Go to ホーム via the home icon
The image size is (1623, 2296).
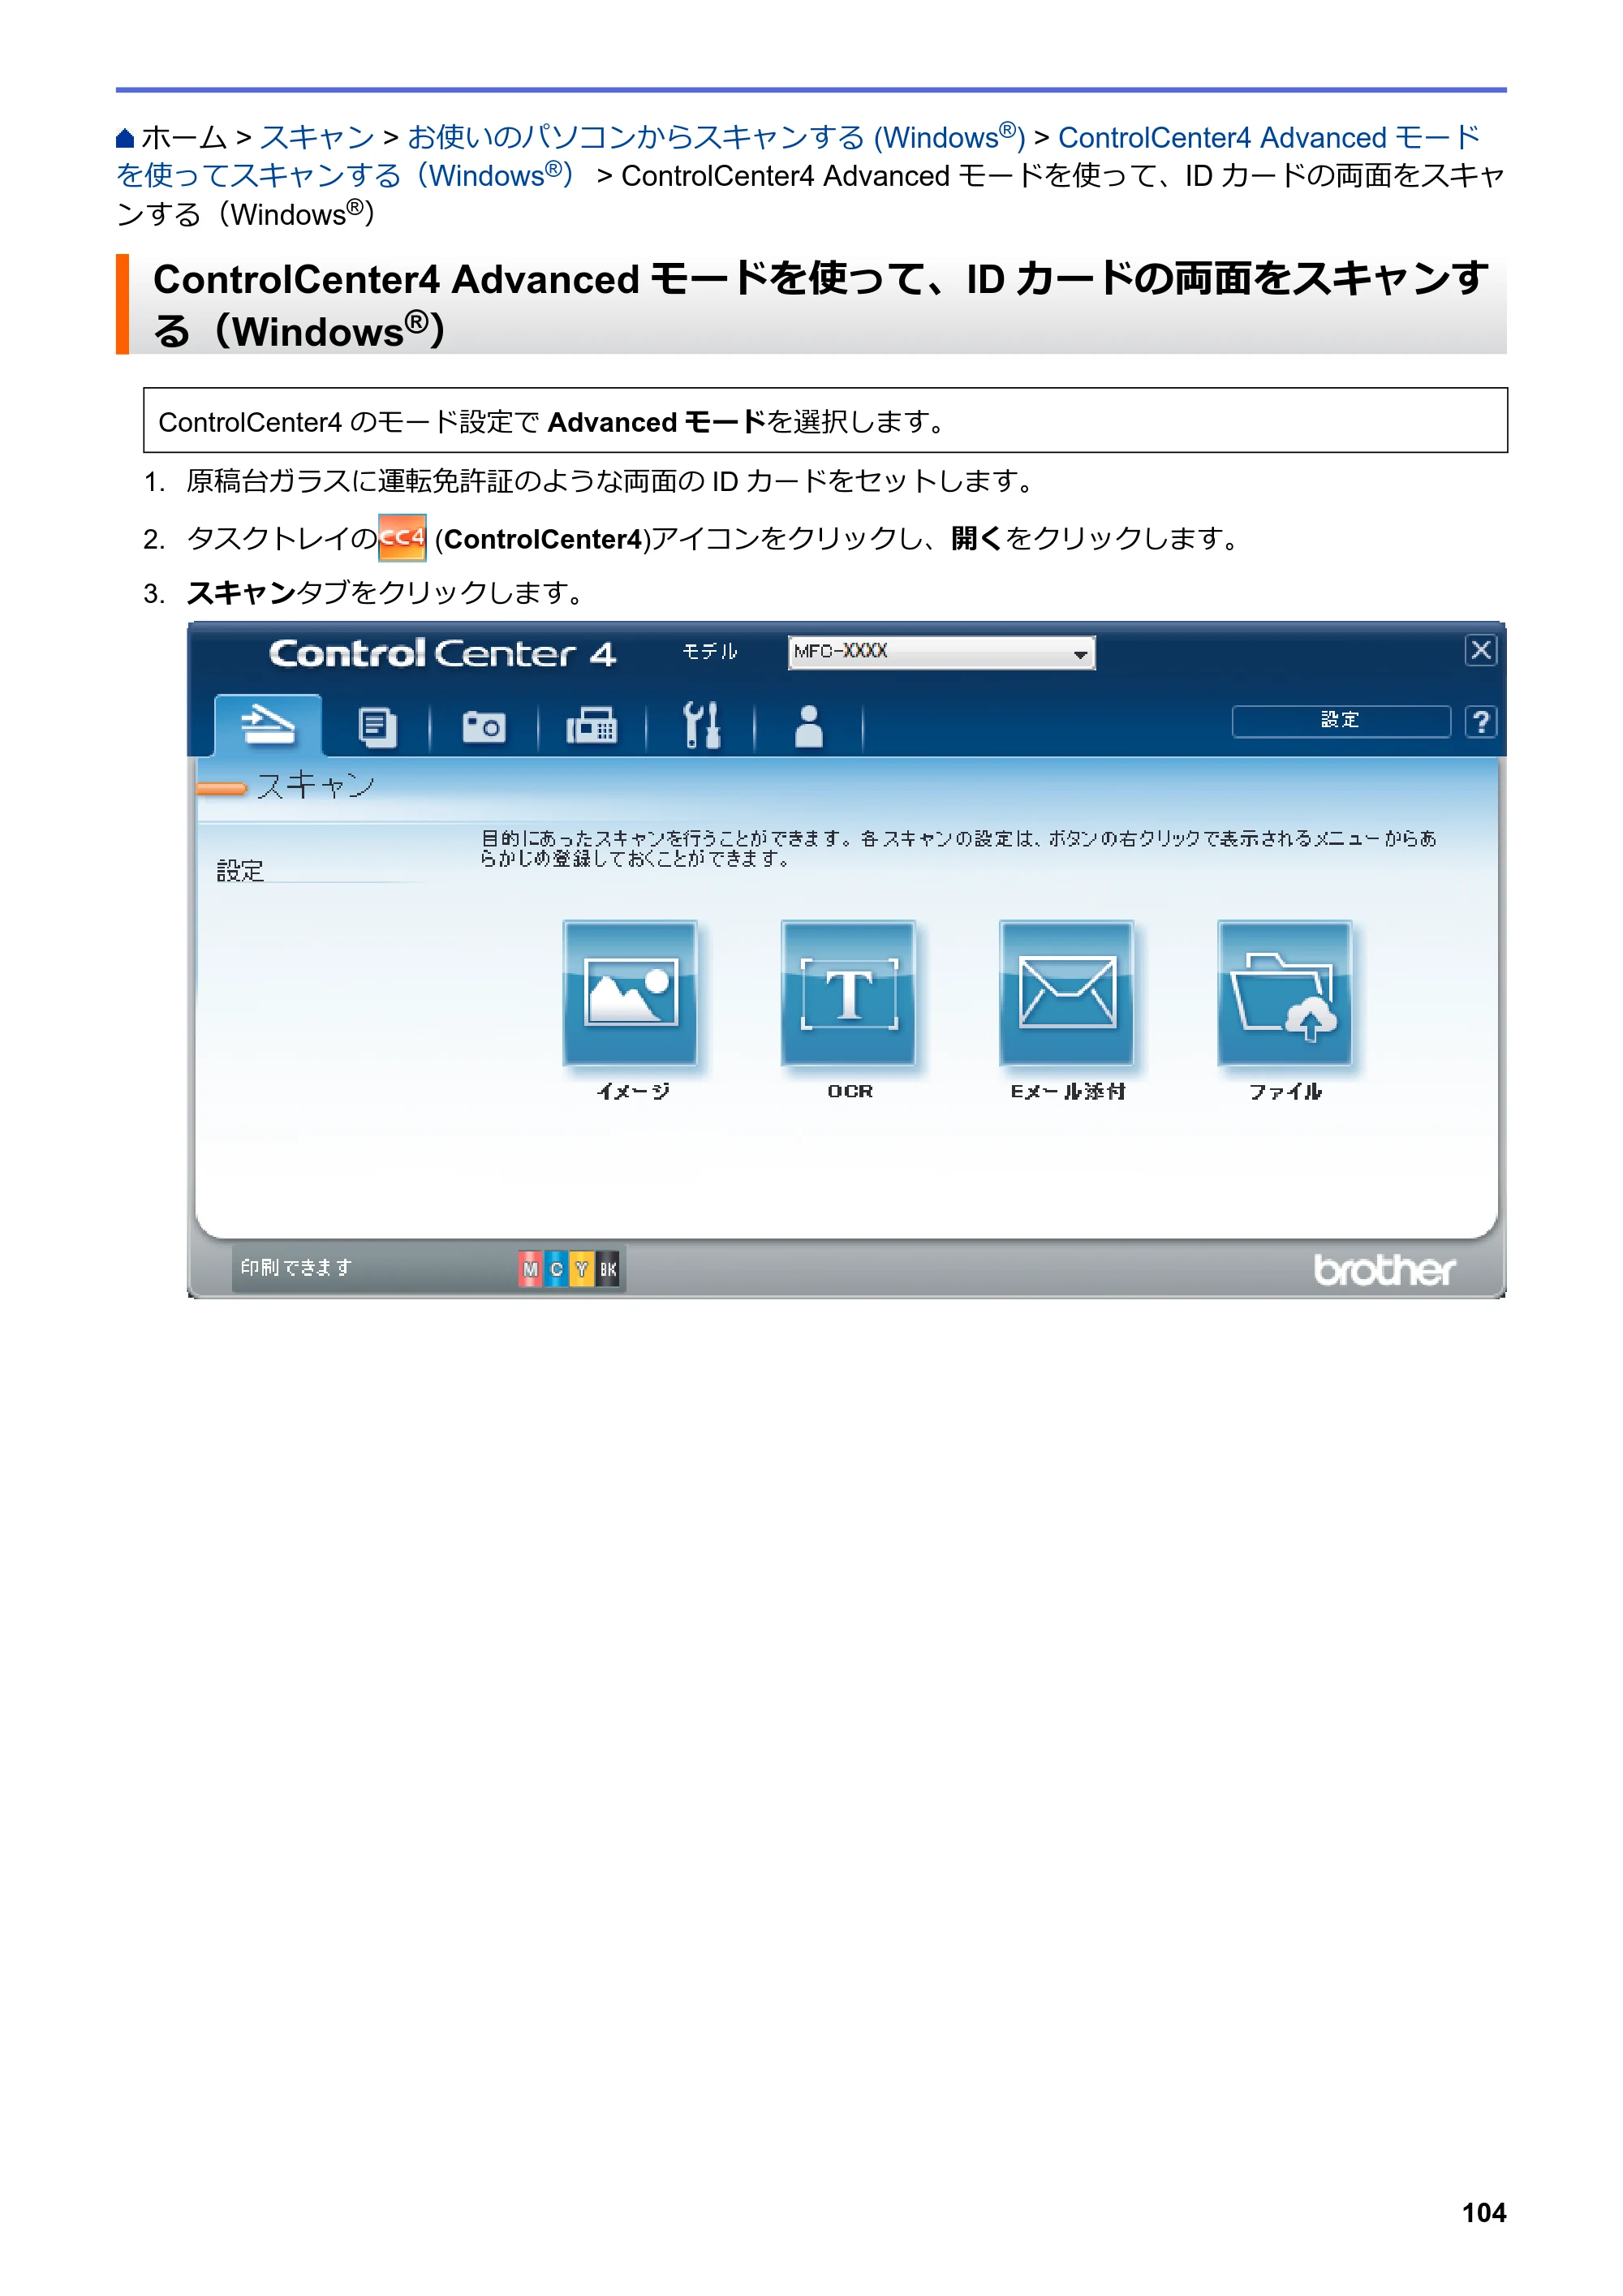tap(125, 138)
